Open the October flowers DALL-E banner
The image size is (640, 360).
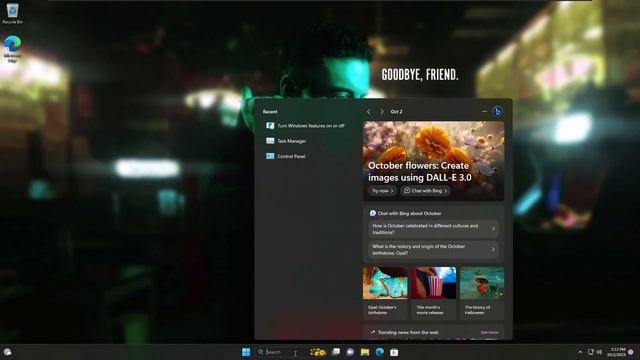(433, 161)
